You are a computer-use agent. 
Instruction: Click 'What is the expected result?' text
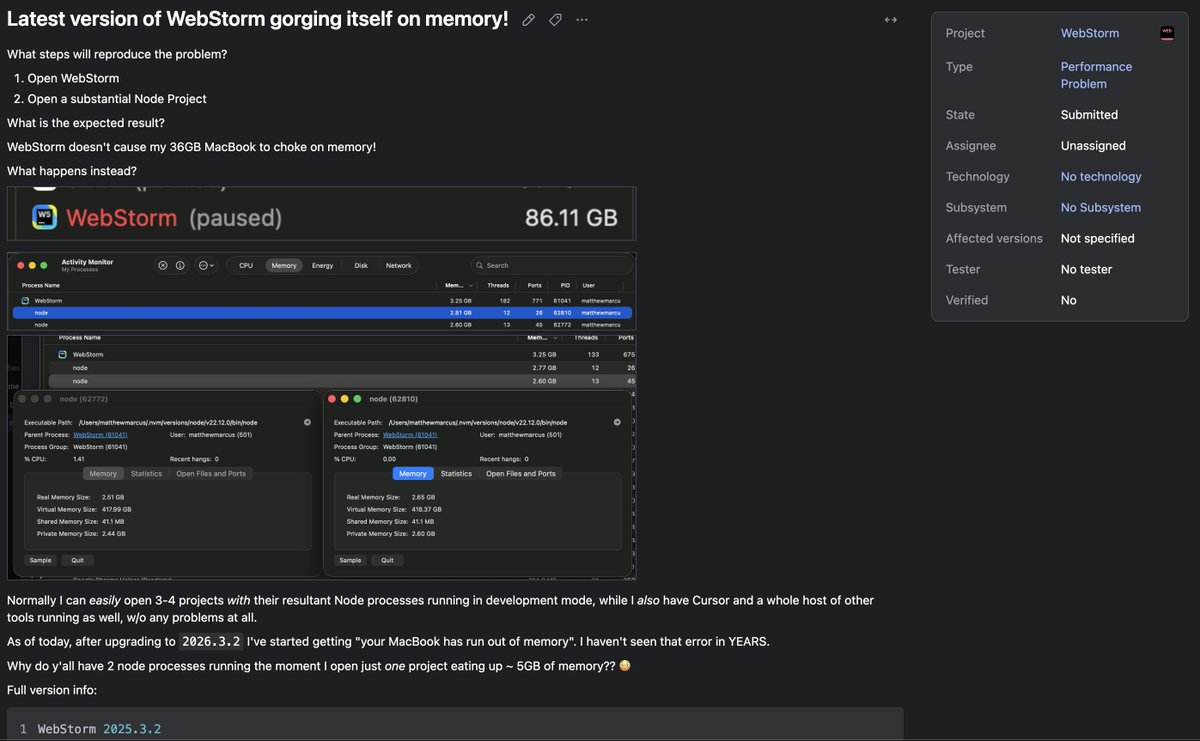pyautogui.click(x=86, y=123)
